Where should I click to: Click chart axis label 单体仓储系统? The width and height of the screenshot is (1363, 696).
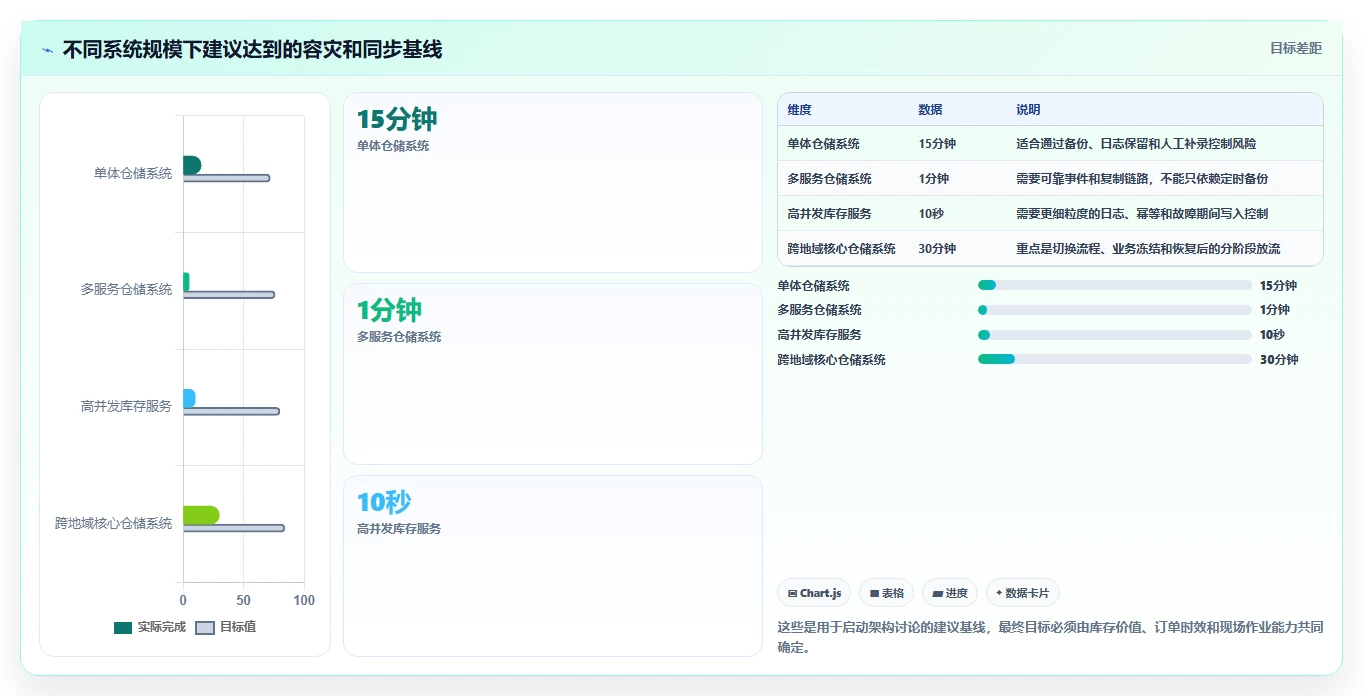coord(133,173)
